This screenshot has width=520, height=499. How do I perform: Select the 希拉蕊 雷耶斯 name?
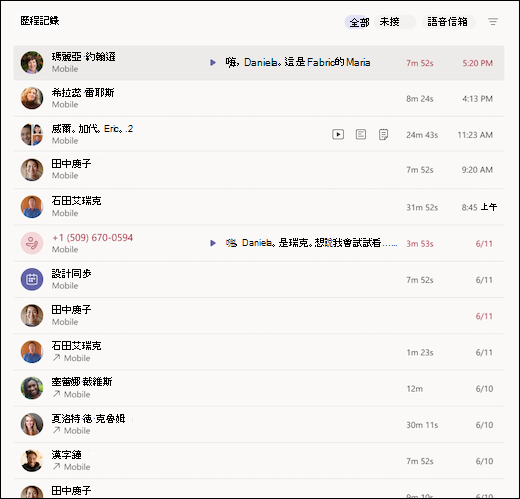[83, 92]
